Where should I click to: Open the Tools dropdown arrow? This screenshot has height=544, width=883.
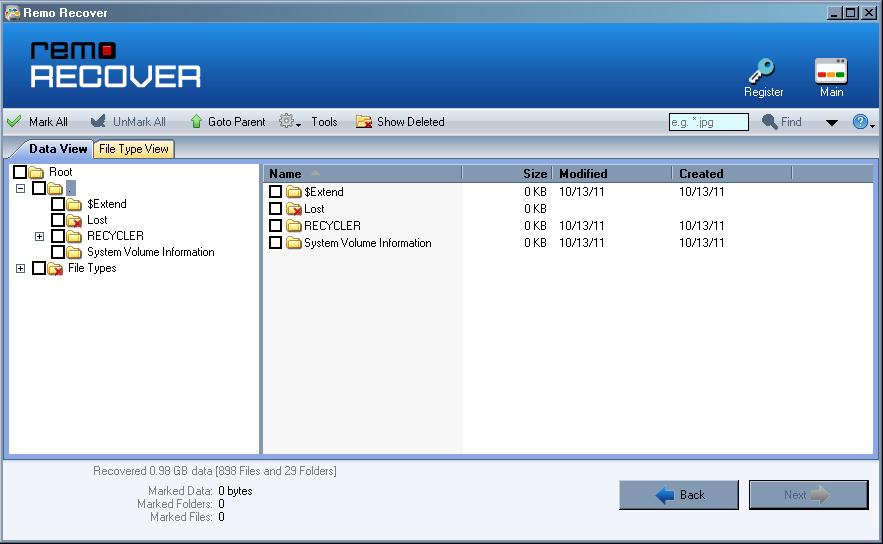[298, 125]
